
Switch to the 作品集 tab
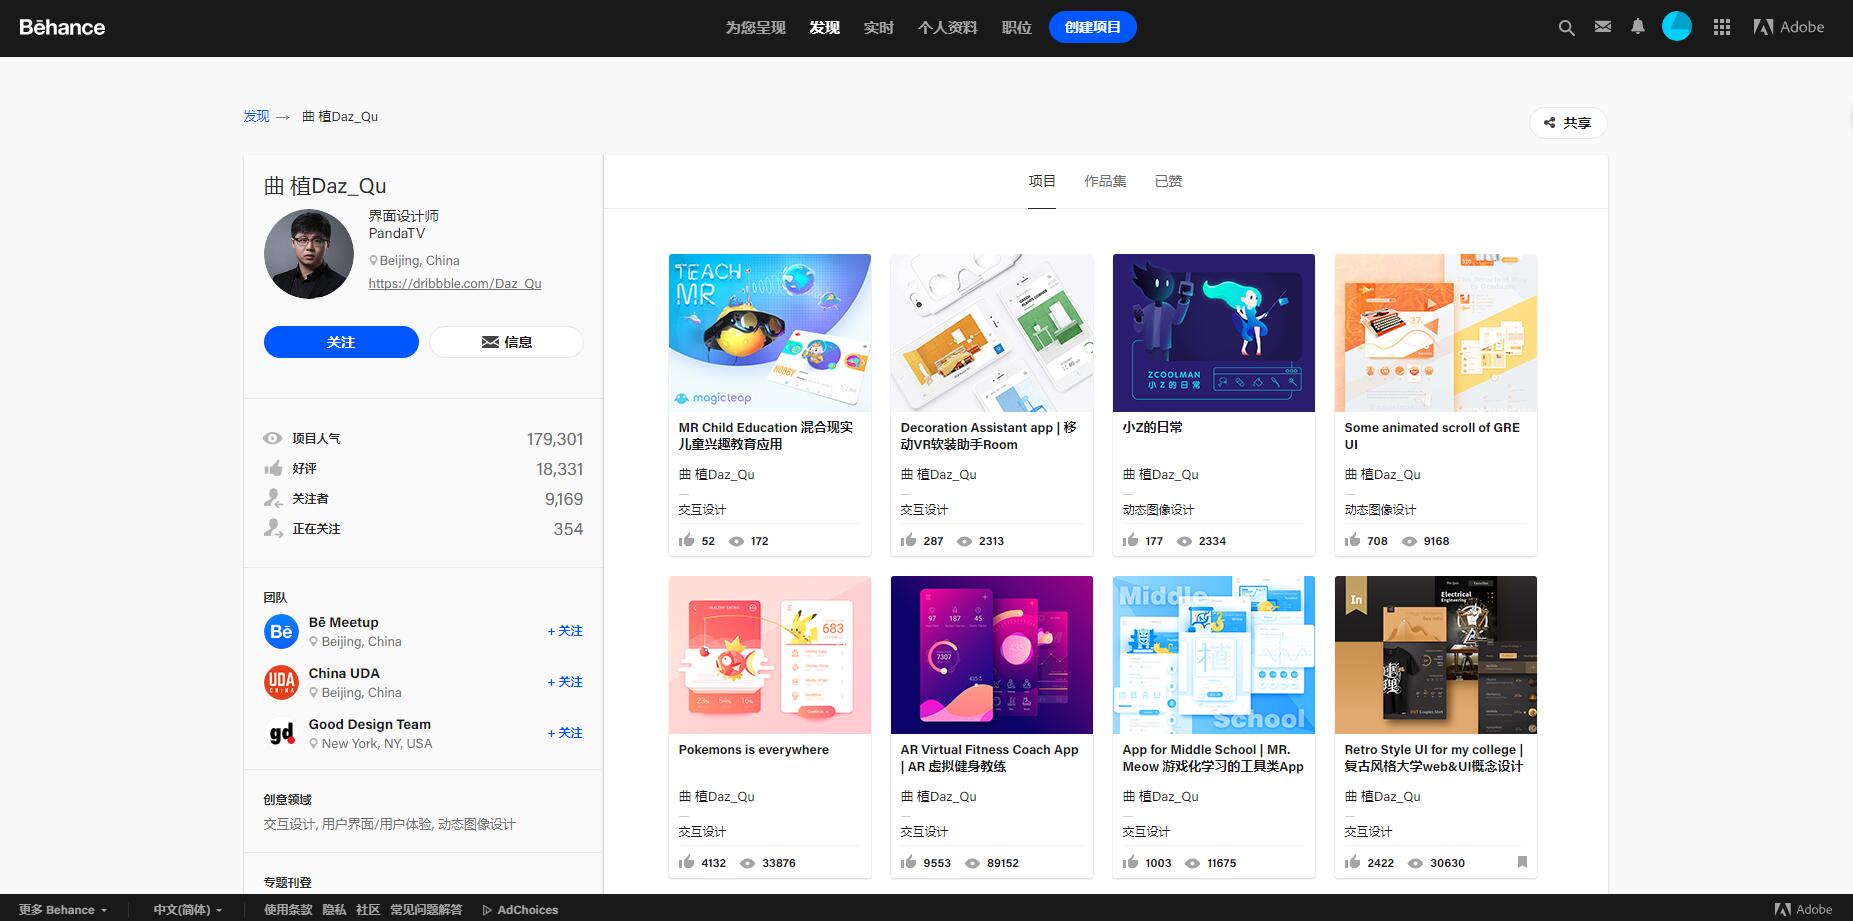click(1105, 181)
